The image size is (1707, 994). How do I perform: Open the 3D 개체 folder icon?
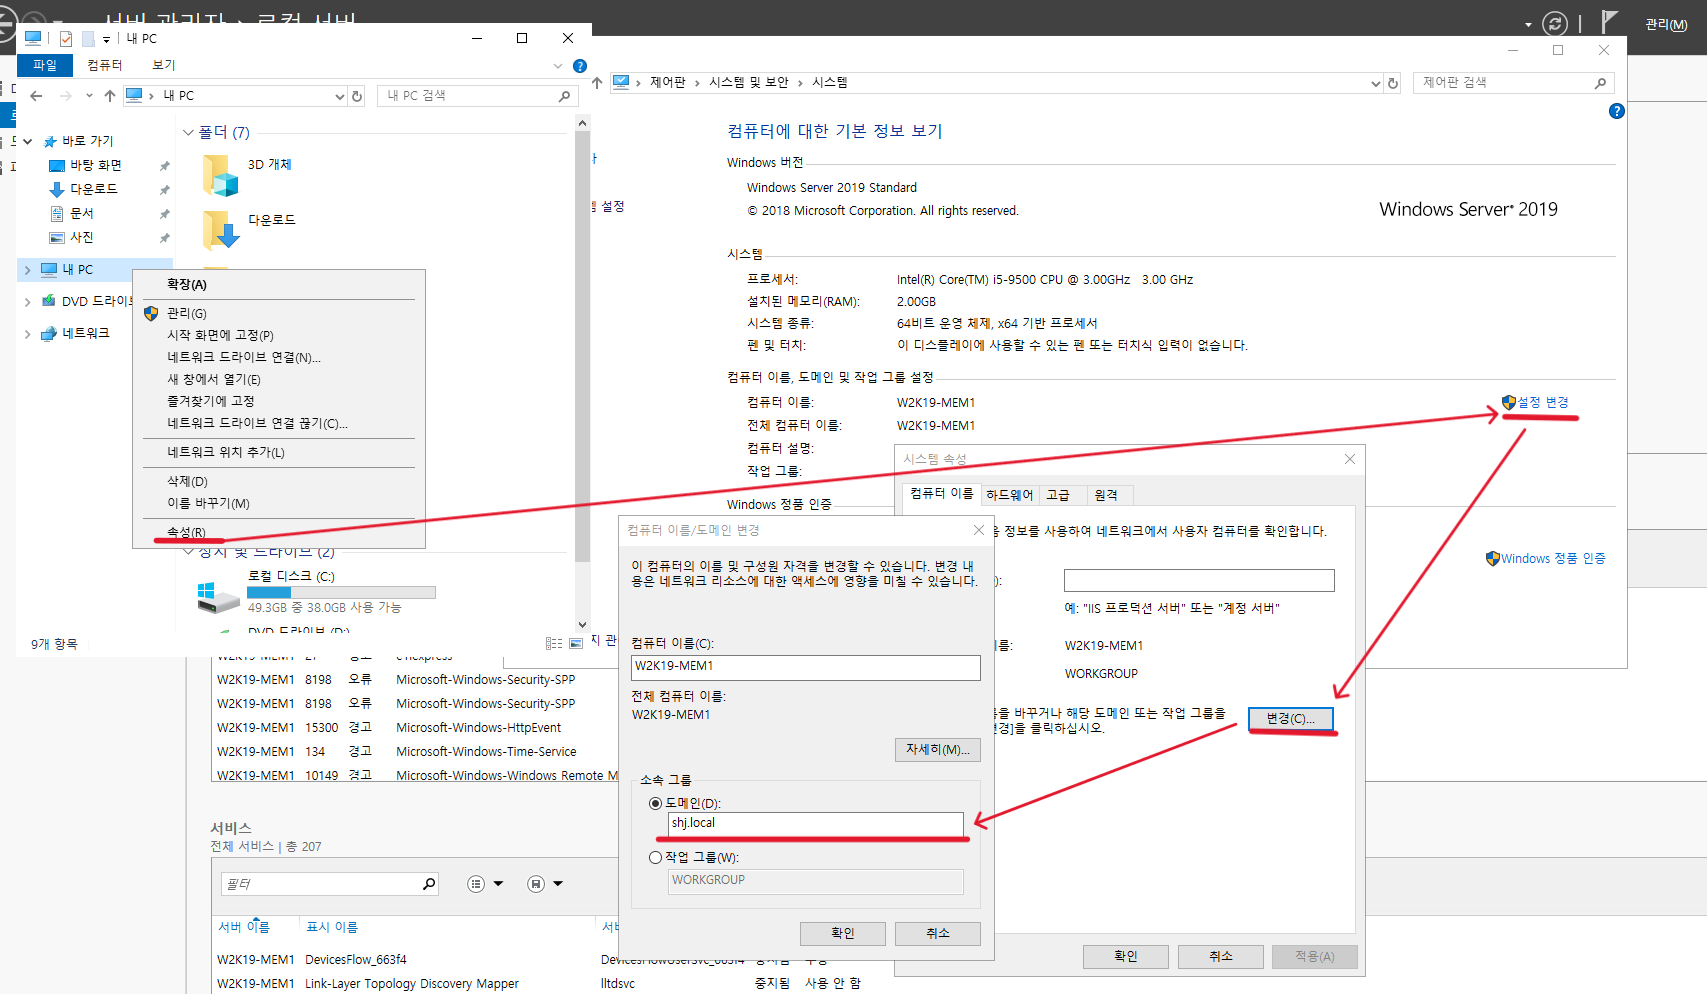220,175
